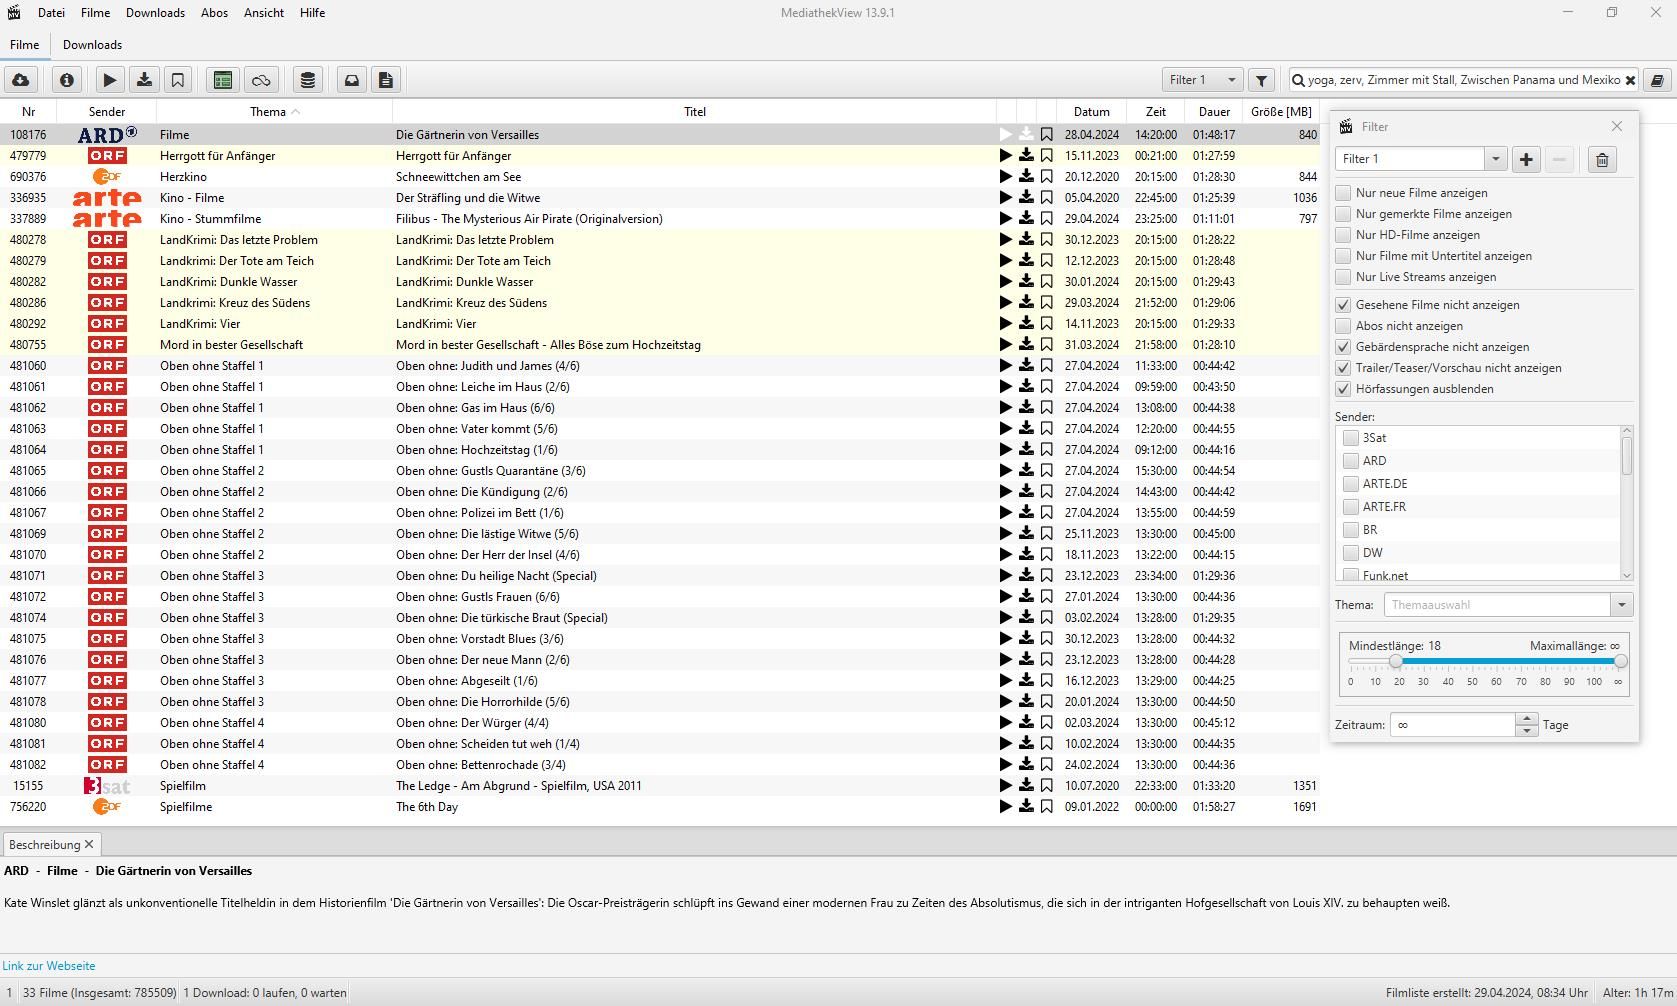Open Filter panel 'Filter 1' combo box arrow

[x=1496, y=159]
